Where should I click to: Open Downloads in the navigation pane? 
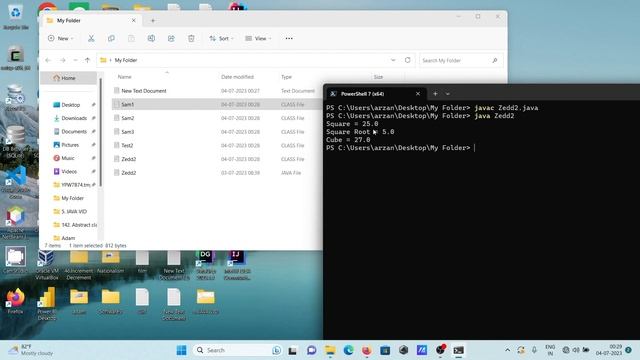(x=74, y=118)
